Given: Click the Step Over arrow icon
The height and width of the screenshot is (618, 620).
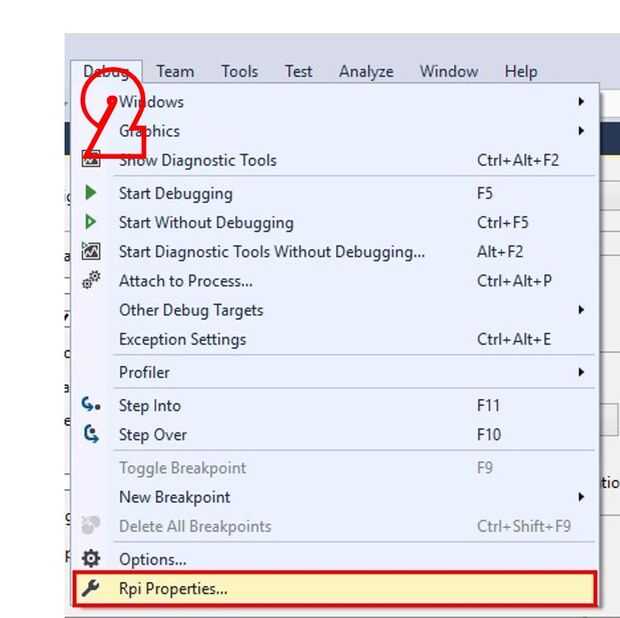Looking at the screenshot, I should 91,434.
